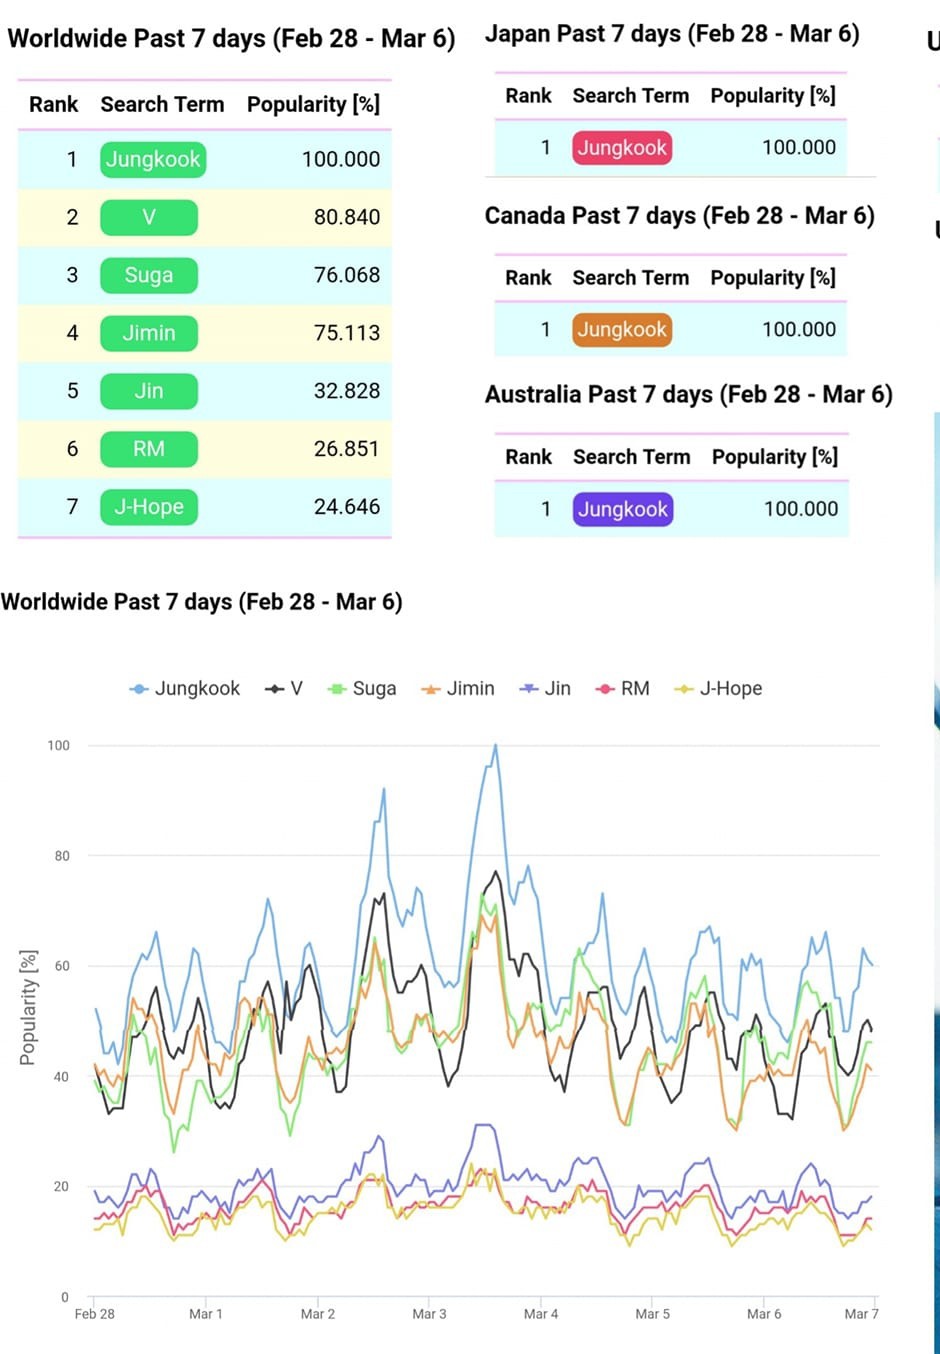Click the orange Jungkook tag in Canada table
Viewport: 940px width, 1354px height.
(622, 330)
